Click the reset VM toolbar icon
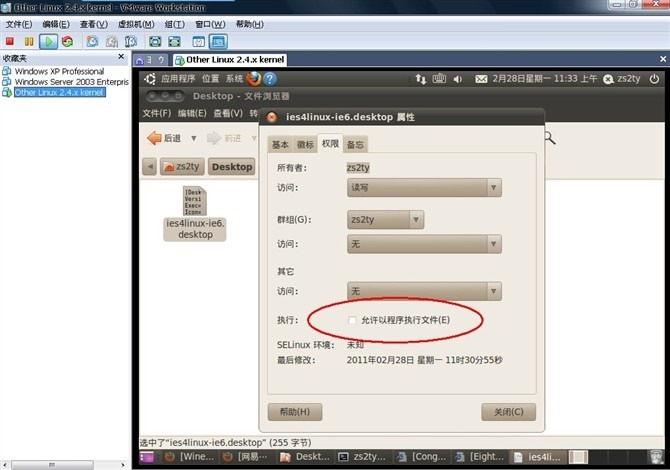Screen dimensions: 670x470 tap(68, 41)
